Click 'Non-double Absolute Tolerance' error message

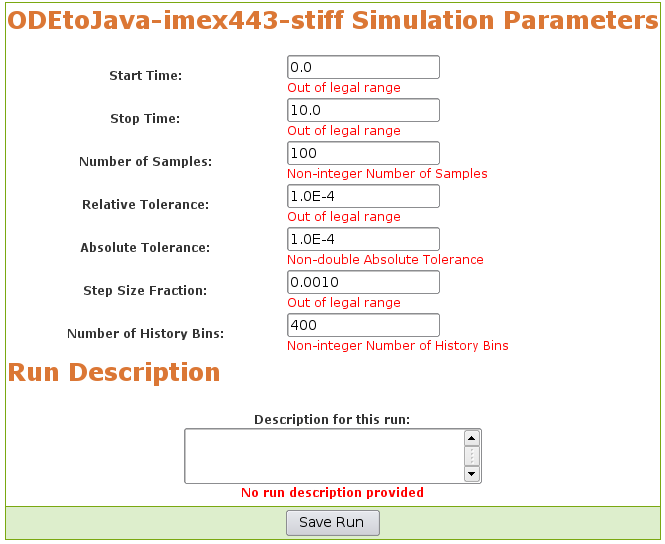click(385, 260)
